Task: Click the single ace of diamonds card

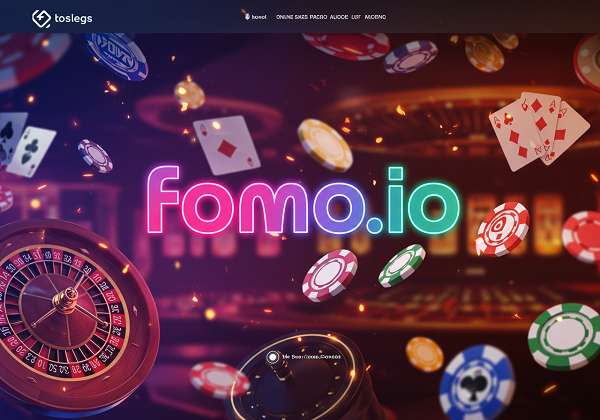Action: [227, 145]
